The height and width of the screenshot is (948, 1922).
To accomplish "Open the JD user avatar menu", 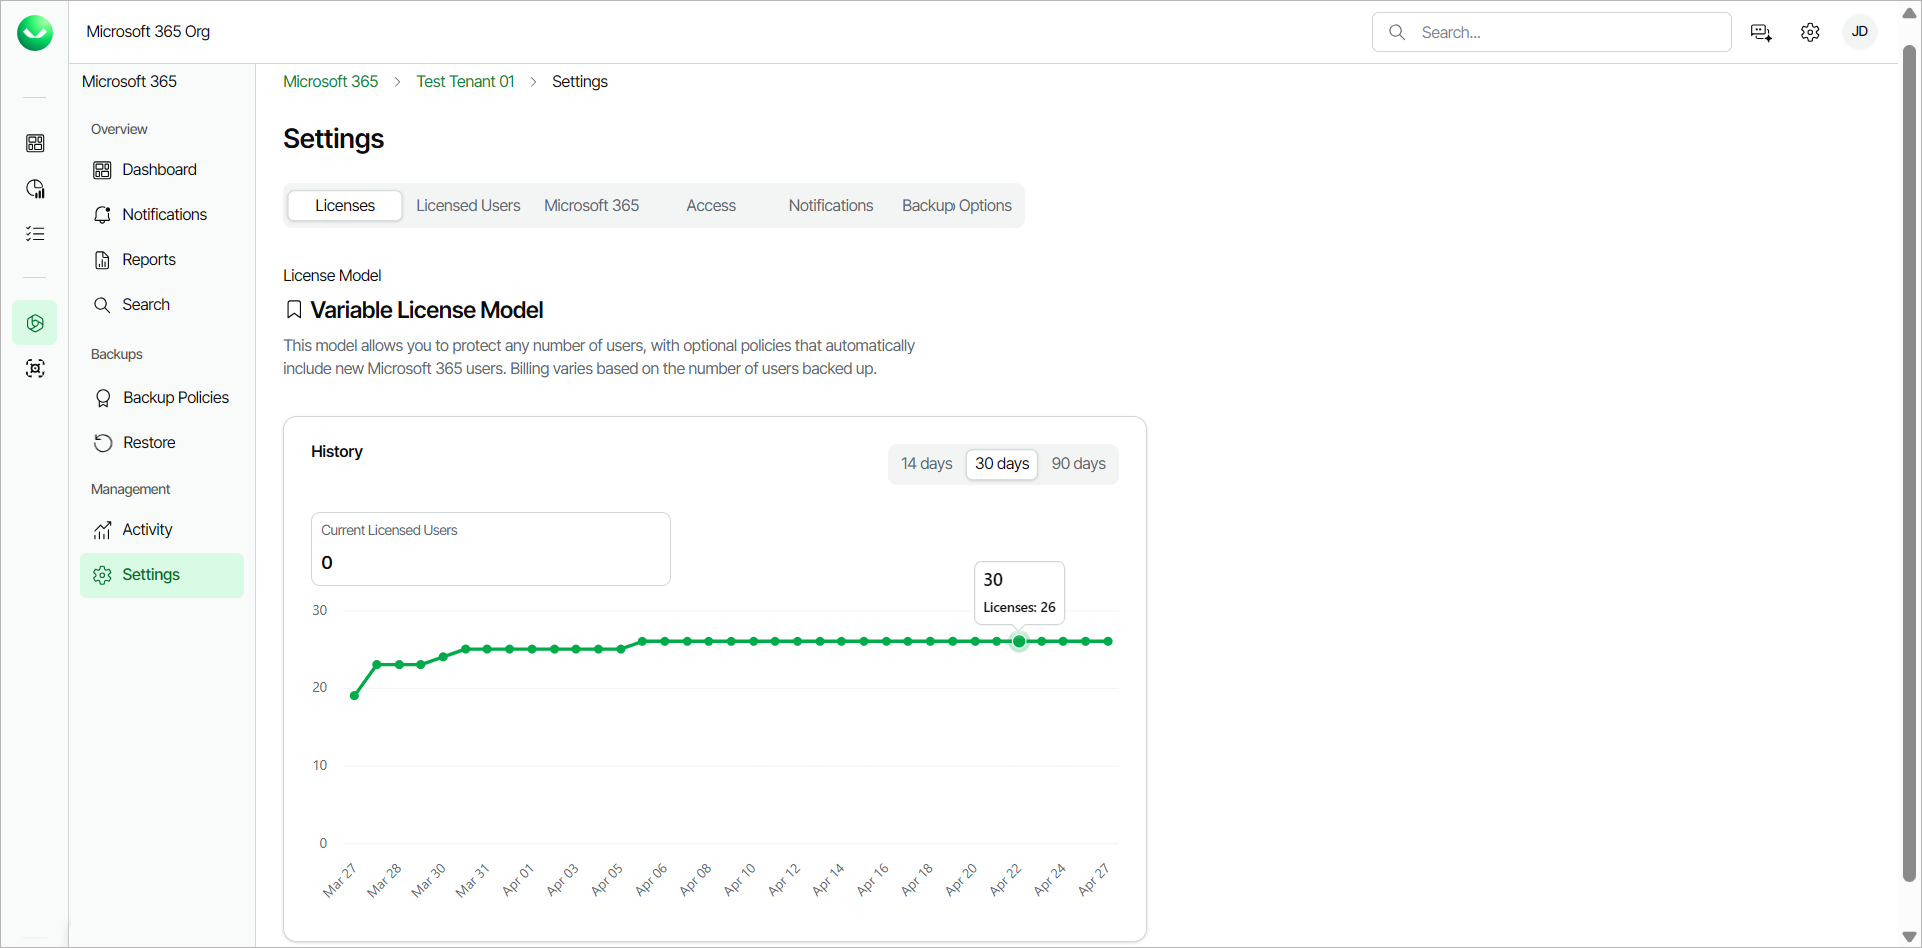I will [x=1860, y=32].
